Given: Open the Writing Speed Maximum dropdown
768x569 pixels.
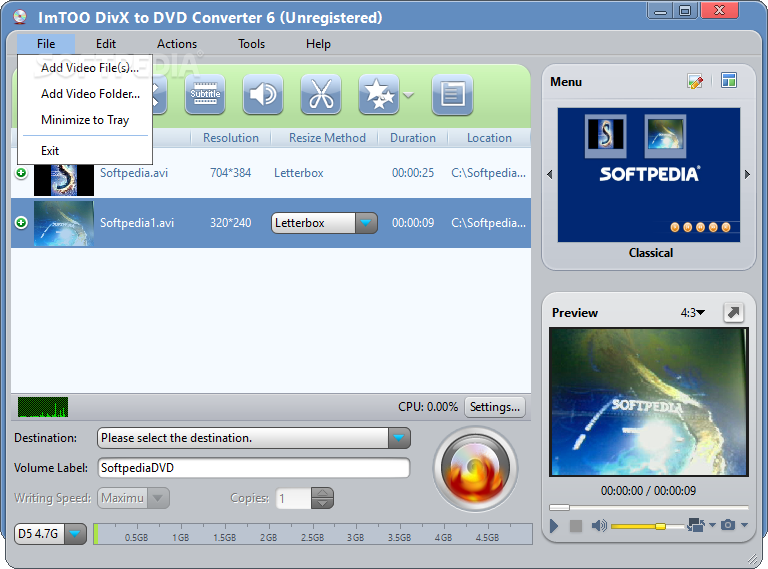Looking at the screenshot, I should [133, 498].
